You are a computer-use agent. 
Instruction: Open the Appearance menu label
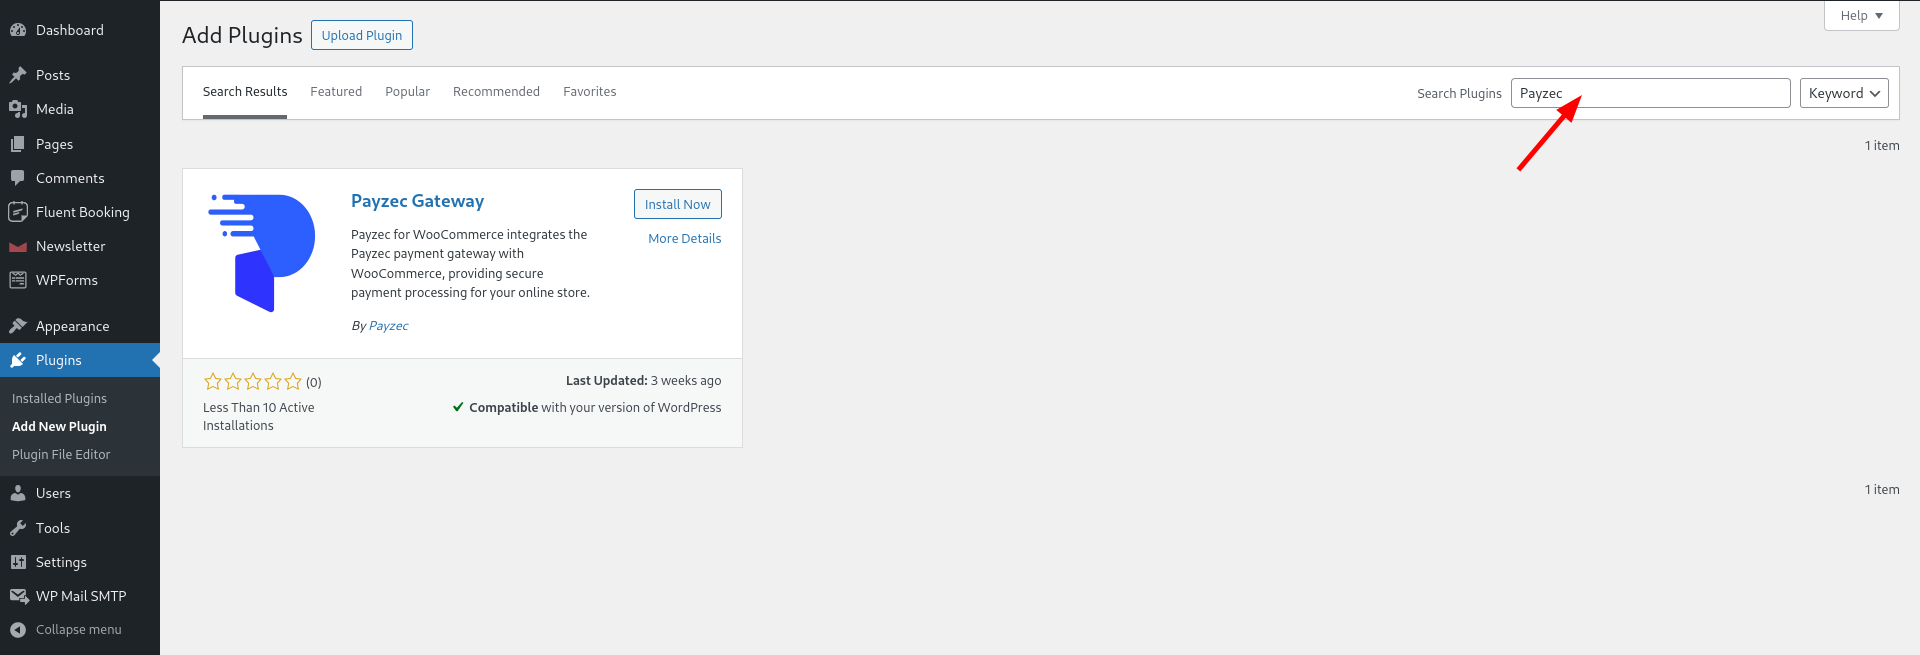coord(73,326)
